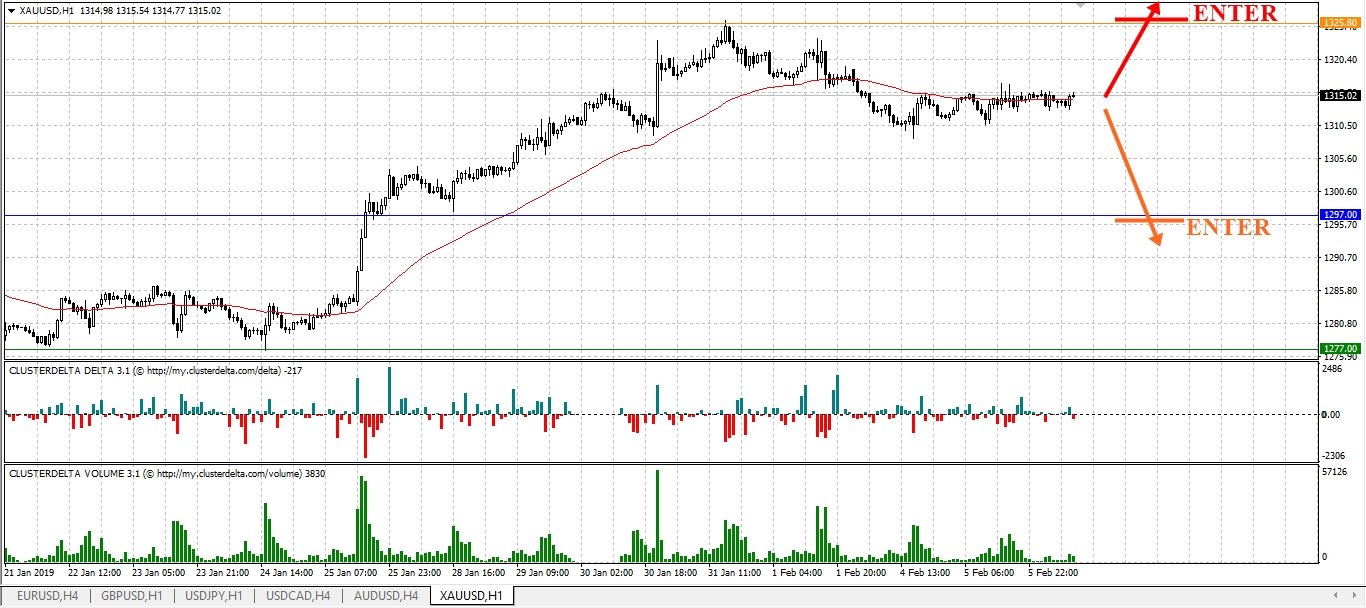
Task: Click the current price 1315.02 label
Action: [x=1338, y=96]
